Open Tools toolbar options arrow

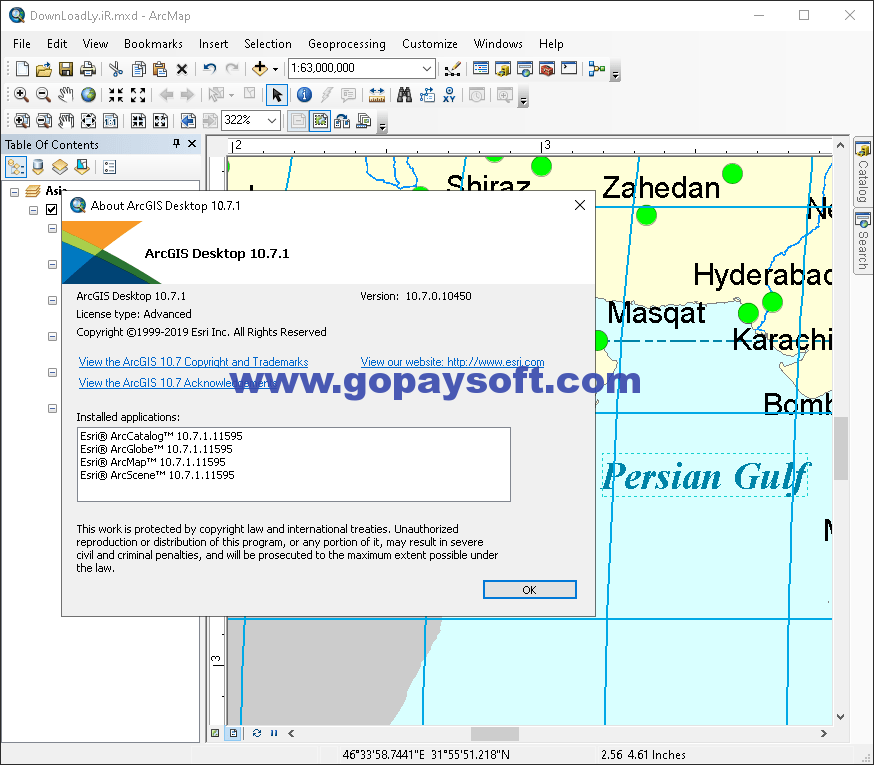click(523, 100)
